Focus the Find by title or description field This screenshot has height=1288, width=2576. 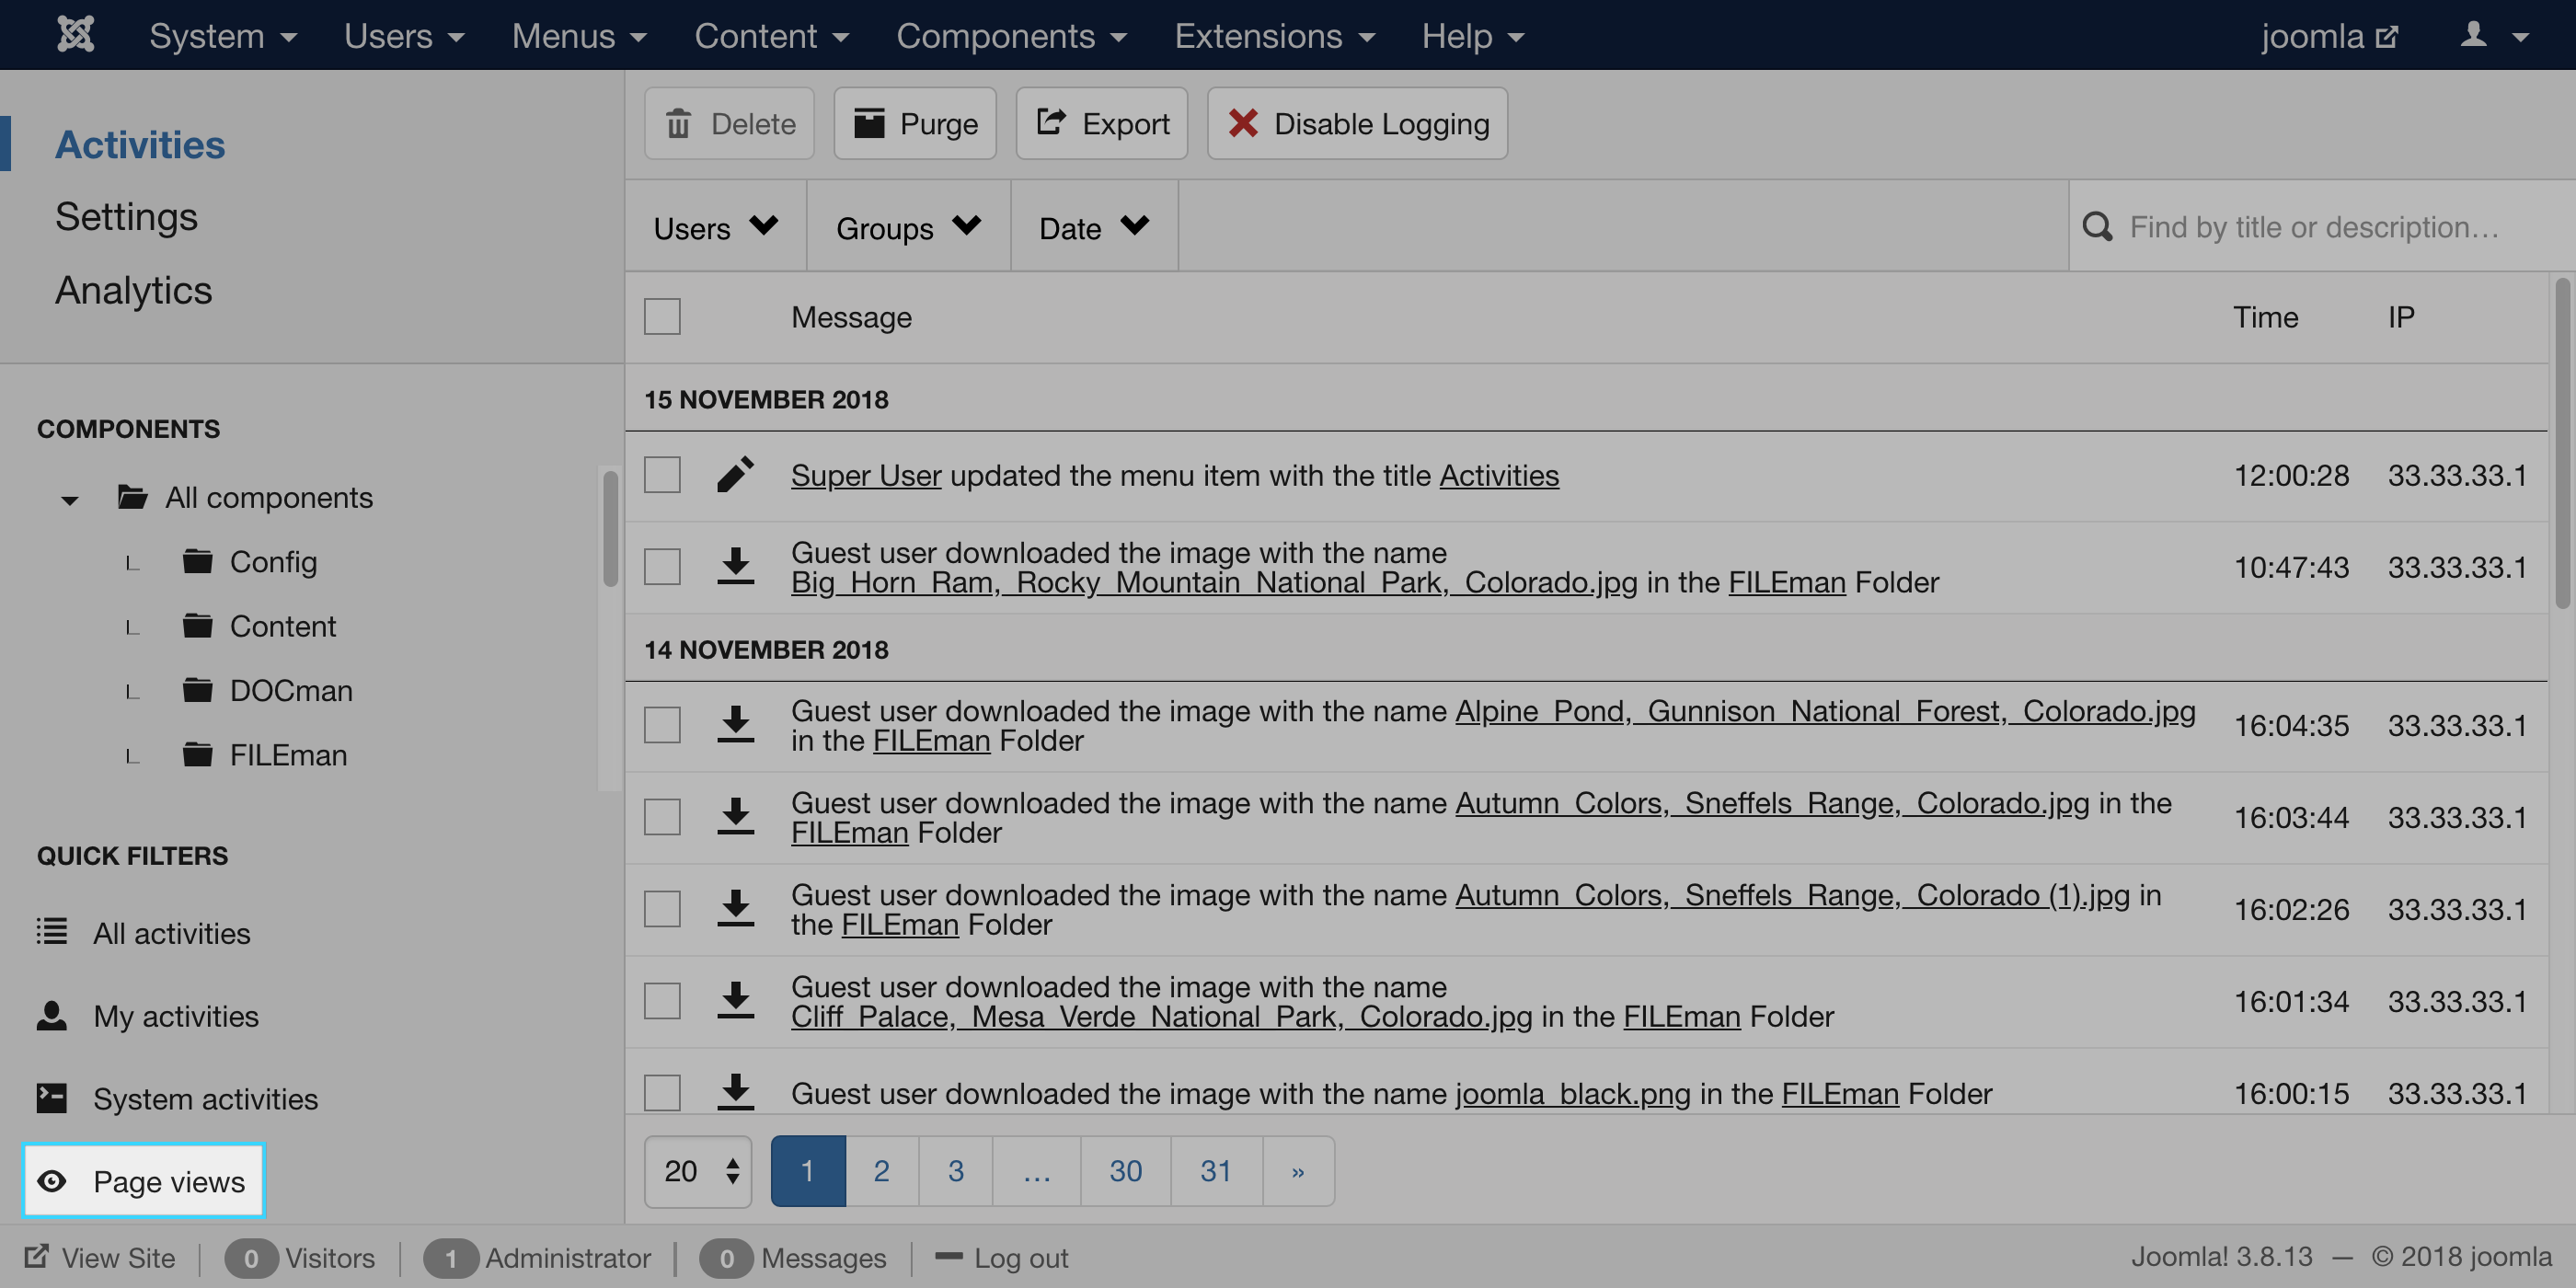(2322, 227)
